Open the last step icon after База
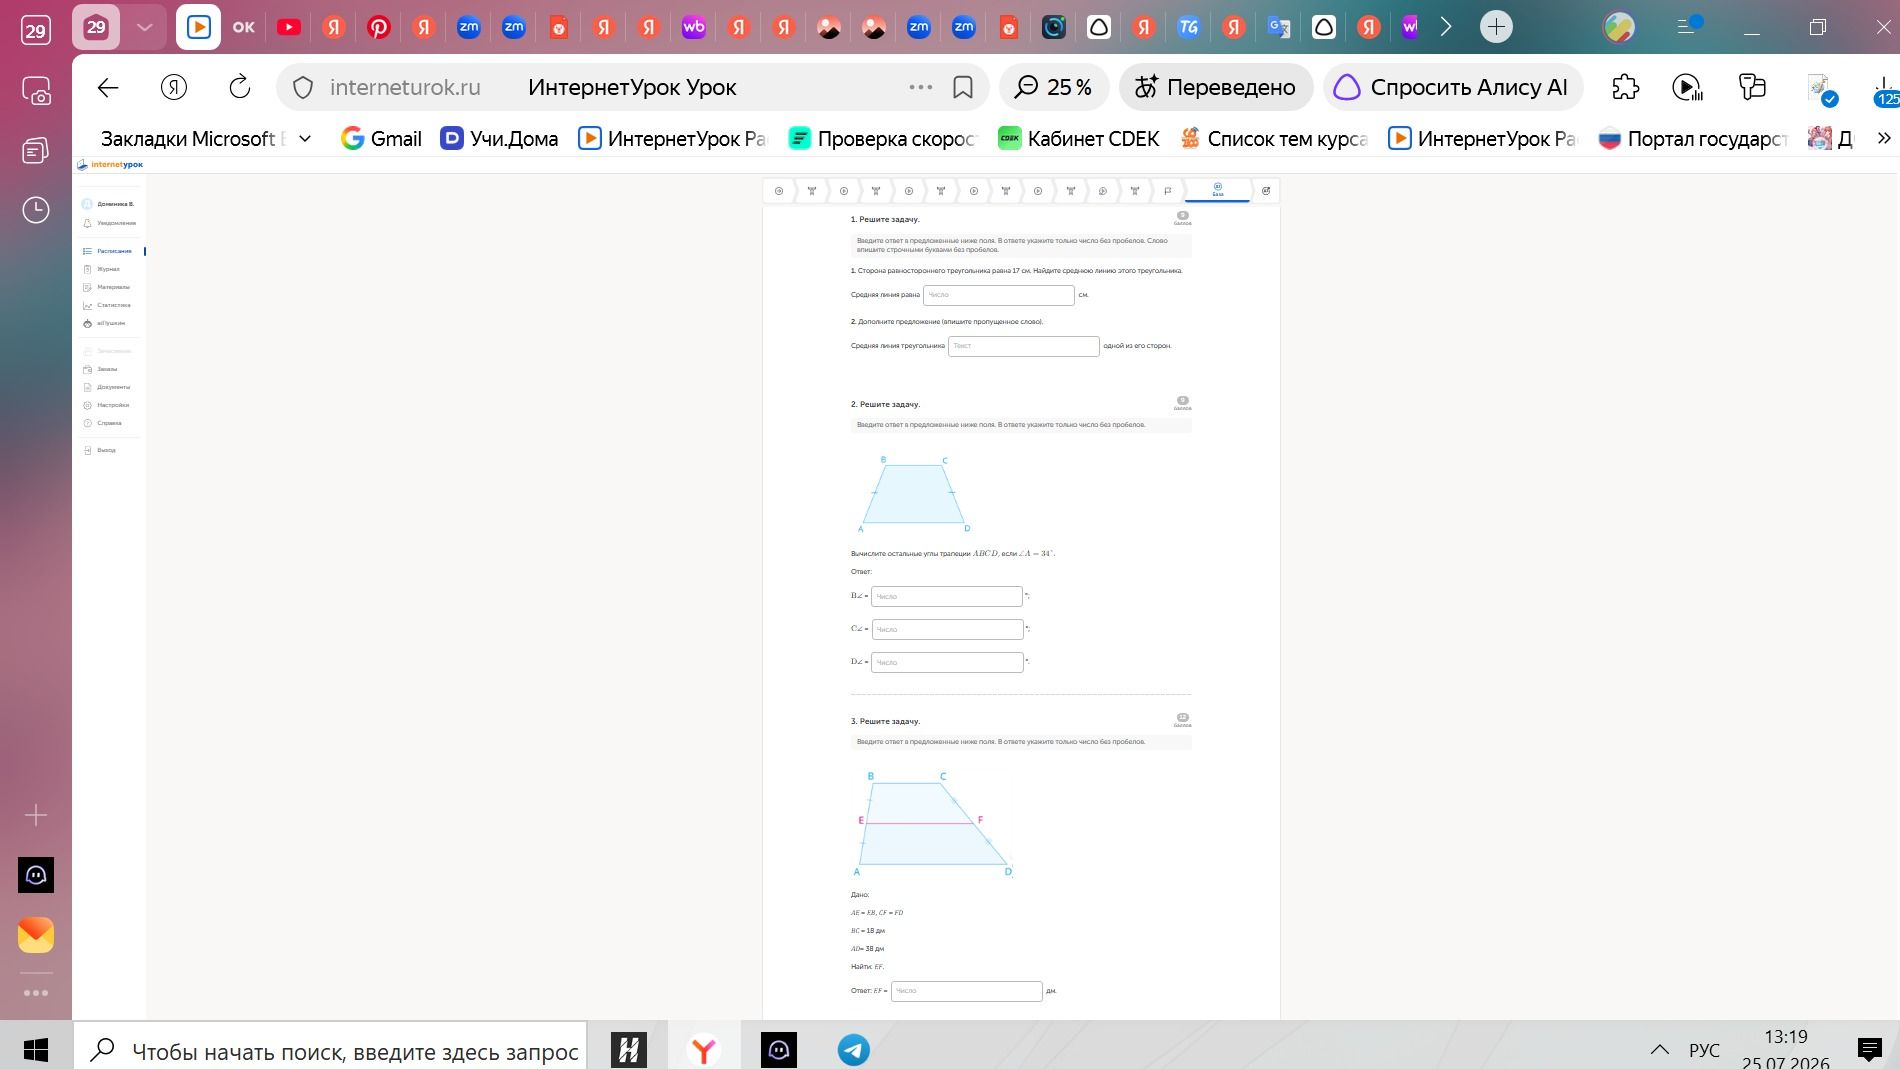This screenshot has width=1900, height=1069. pos(1265,191)
